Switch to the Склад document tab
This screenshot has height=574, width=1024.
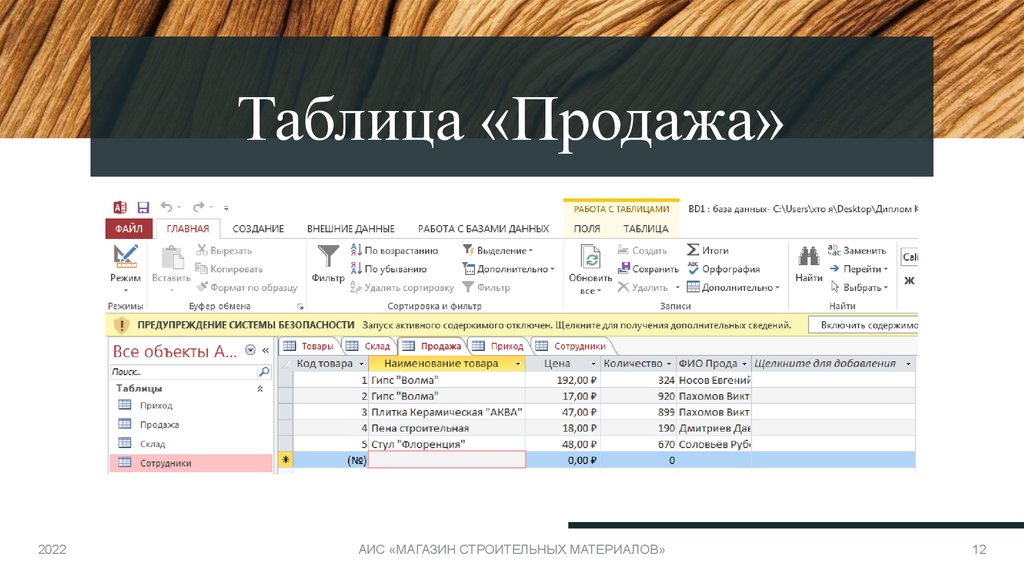click(x=368, y=346)
